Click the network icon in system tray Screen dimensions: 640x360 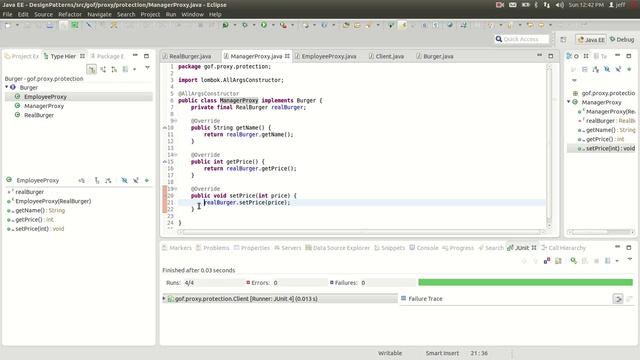point(547,5)
